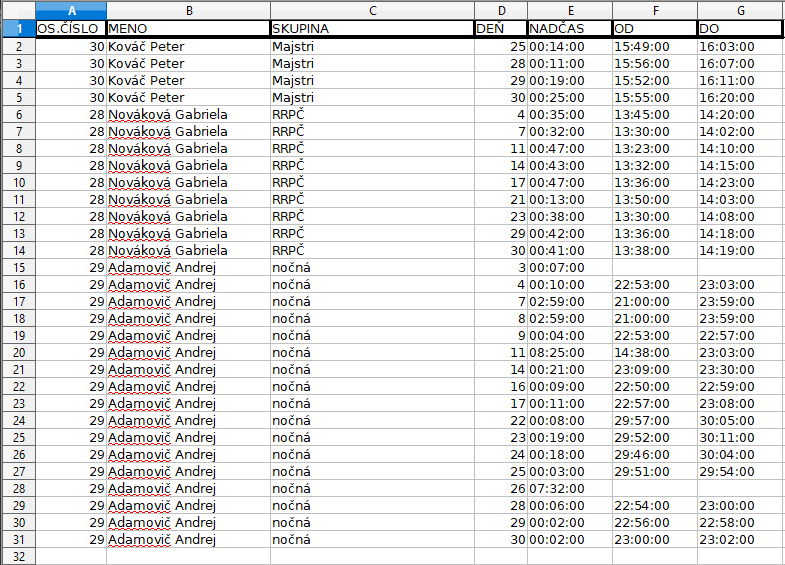This screenshot has width=785, height=565.
Task: Click the select-all corner box
Action: tap(19, 11)
